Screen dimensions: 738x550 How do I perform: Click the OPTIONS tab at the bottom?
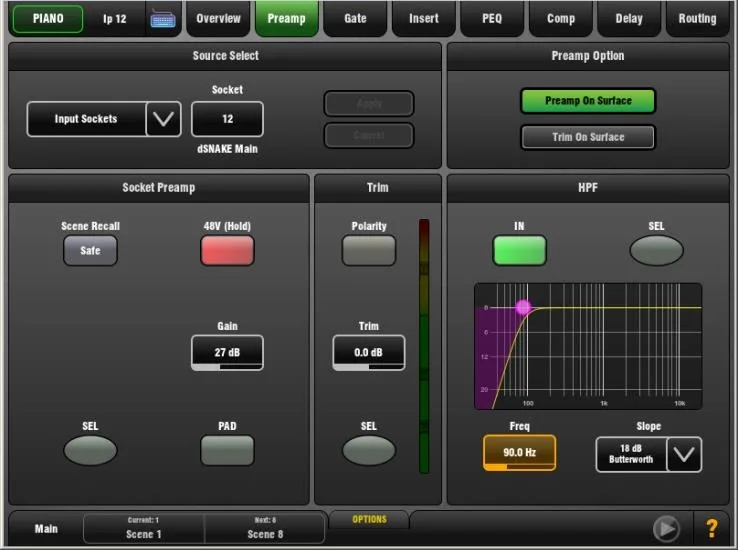(x=369, y=519)
